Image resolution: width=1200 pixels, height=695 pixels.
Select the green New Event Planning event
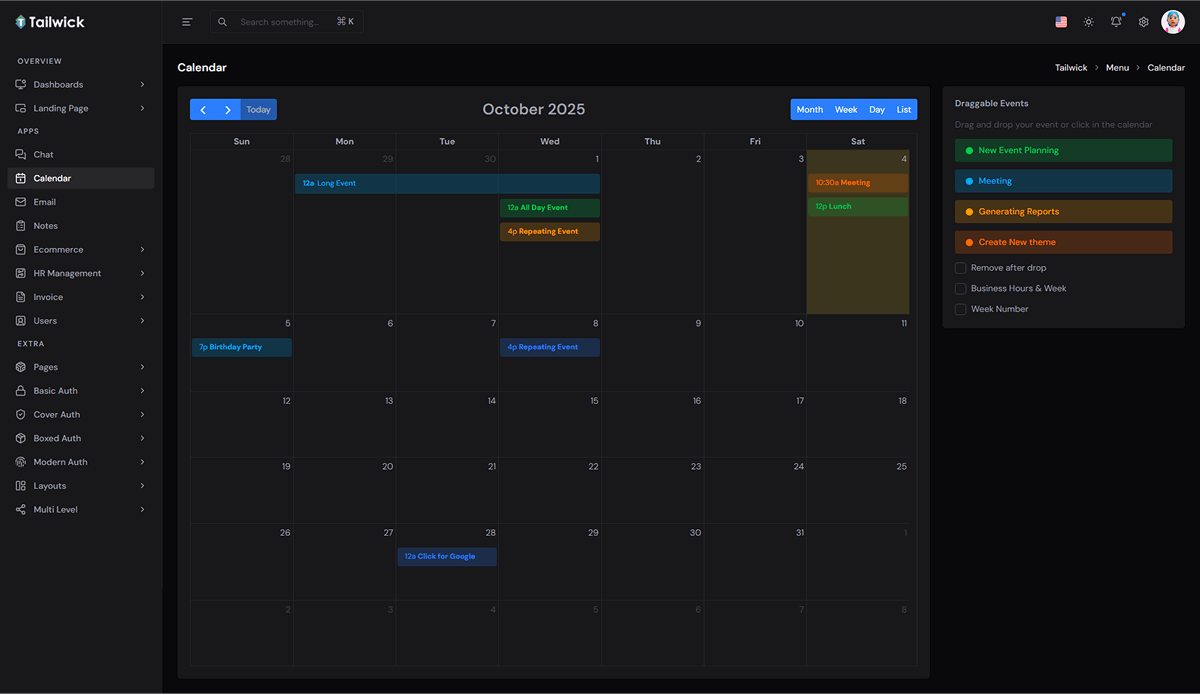1063,150
